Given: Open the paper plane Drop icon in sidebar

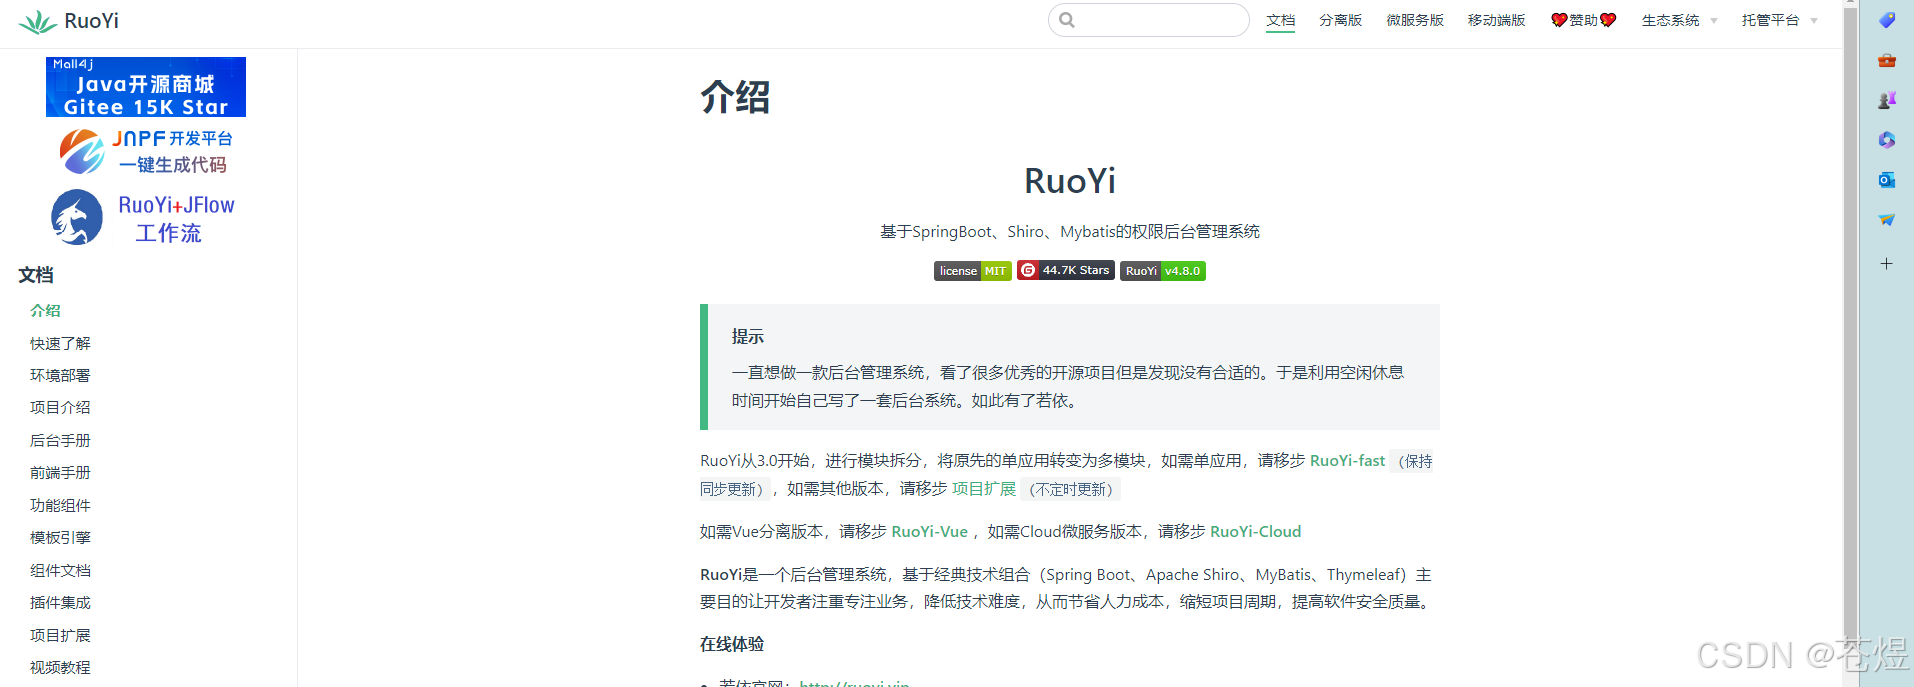Looking at the screenshot, I should click(x=1887, y=220).
